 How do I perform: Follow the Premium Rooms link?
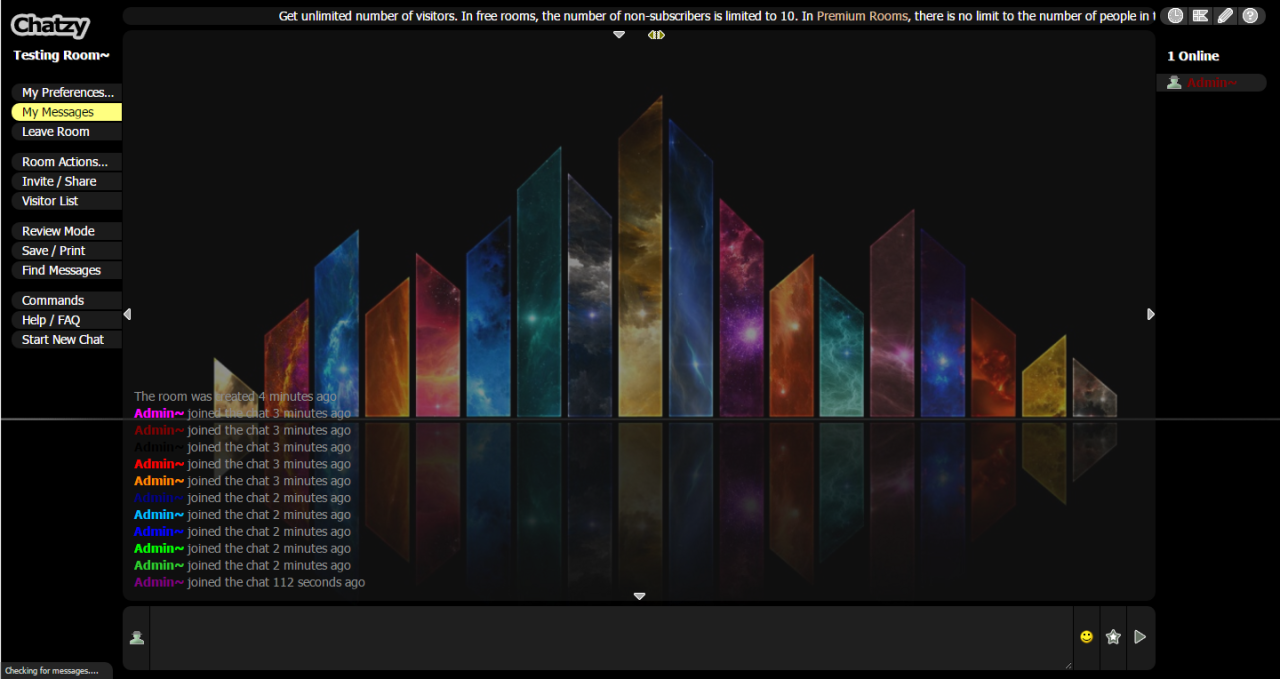click(x=862, y=16)
